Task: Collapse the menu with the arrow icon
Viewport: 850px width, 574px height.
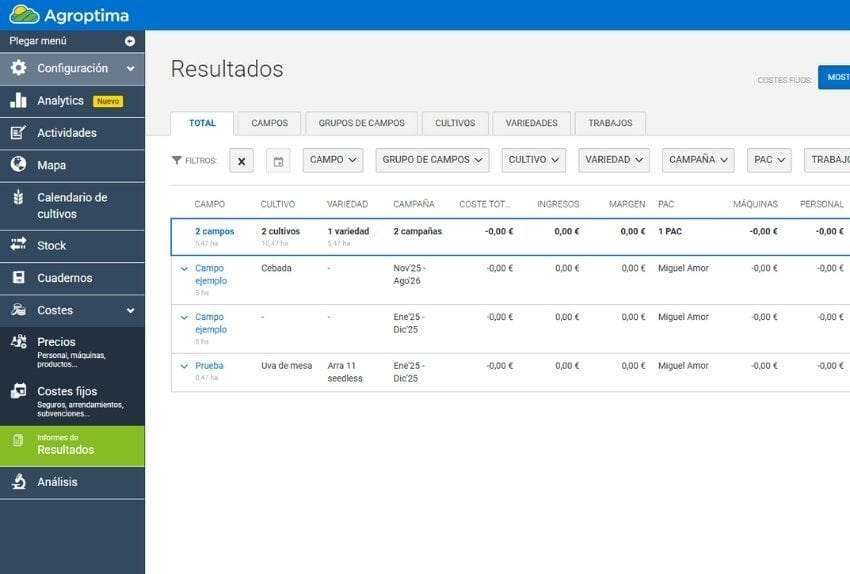Action: (130, 41)
